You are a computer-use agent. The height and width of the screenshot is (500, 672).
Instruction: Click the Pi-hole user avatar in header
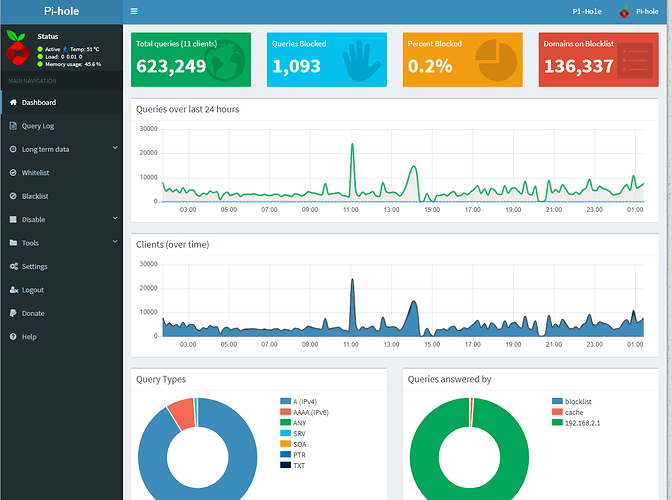(624, 12)
